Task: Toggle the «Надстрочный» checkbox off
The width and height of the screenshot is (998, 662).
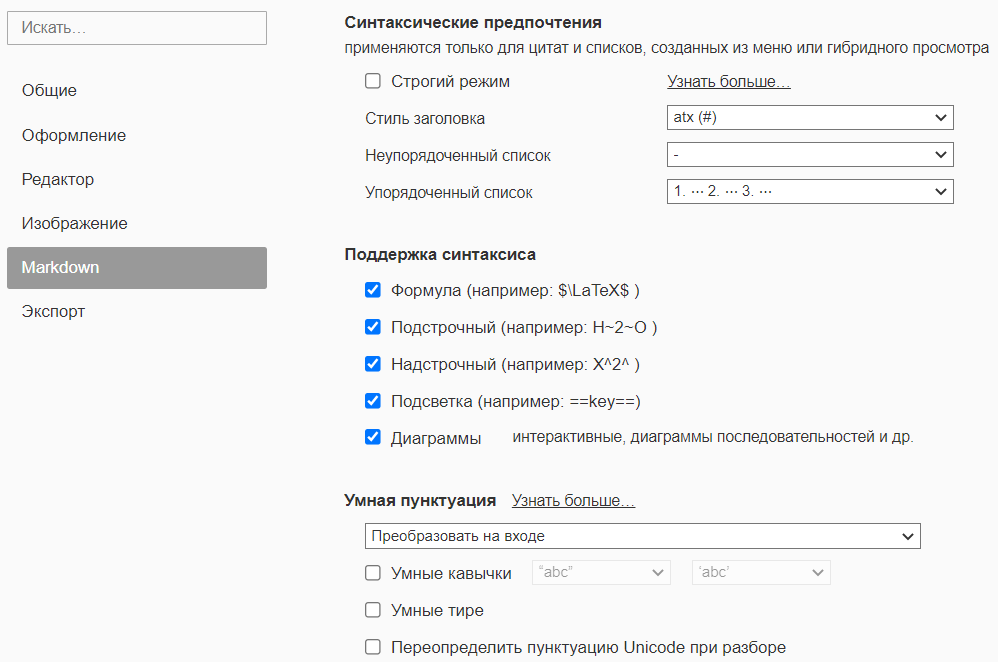Action: tap(373, 364)
